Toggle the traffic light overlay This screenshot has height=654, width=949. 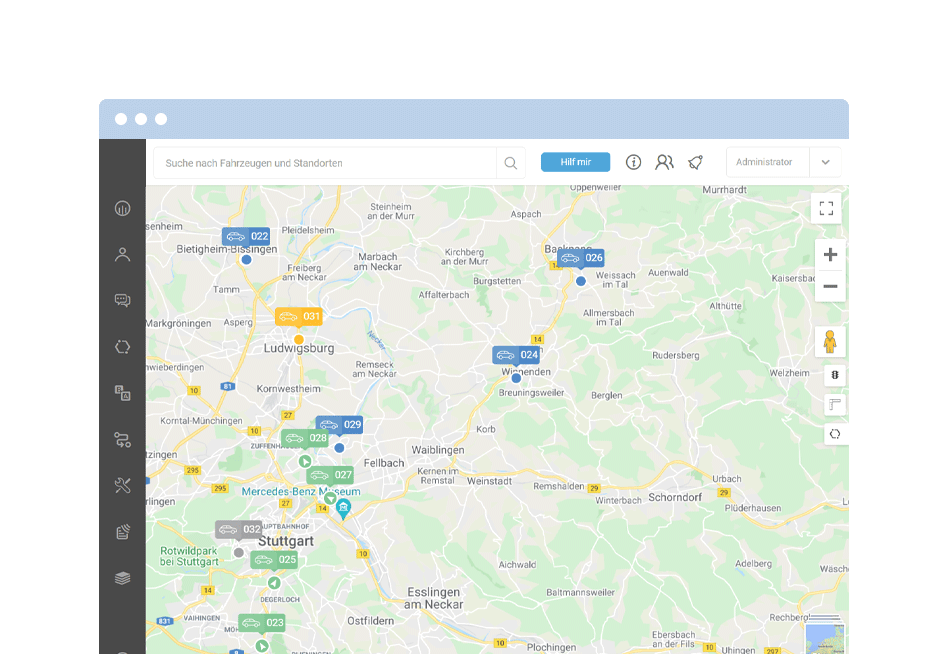tap(834, 374)
